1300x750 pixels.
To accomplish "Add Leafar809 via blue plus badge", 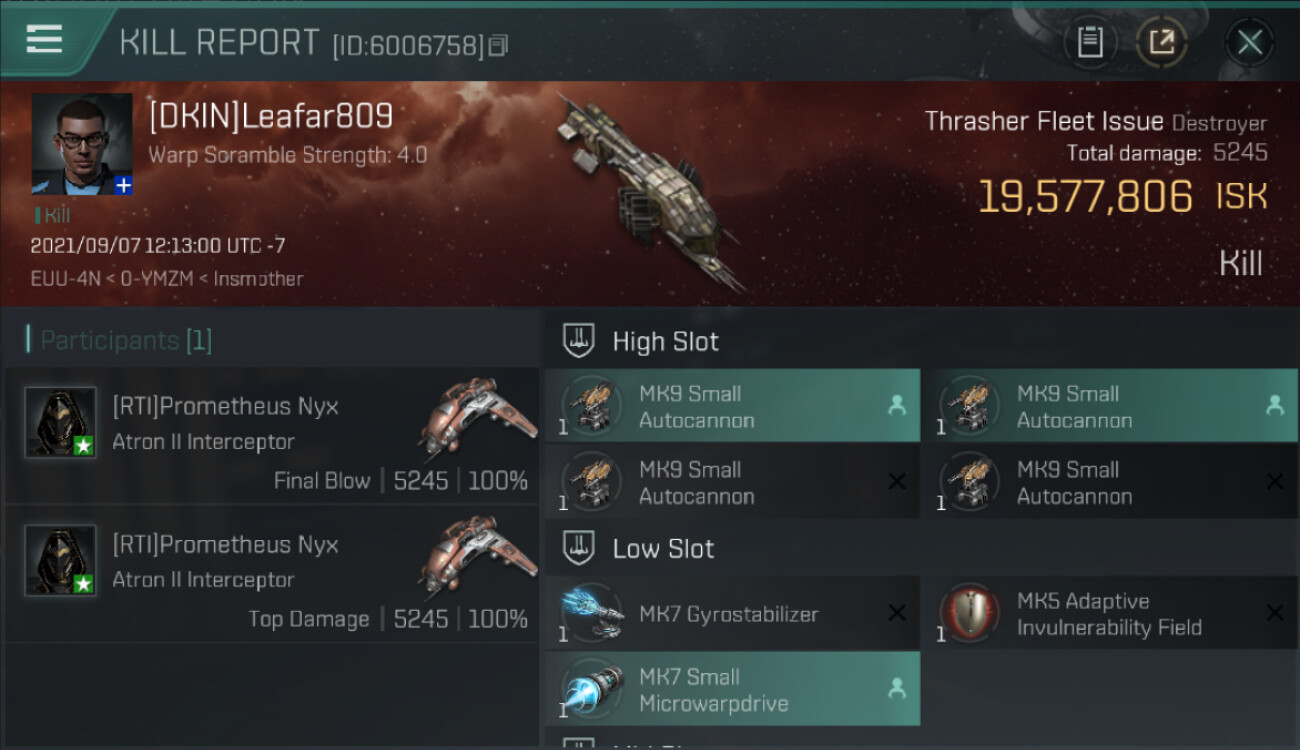I will tap(123, 185).
